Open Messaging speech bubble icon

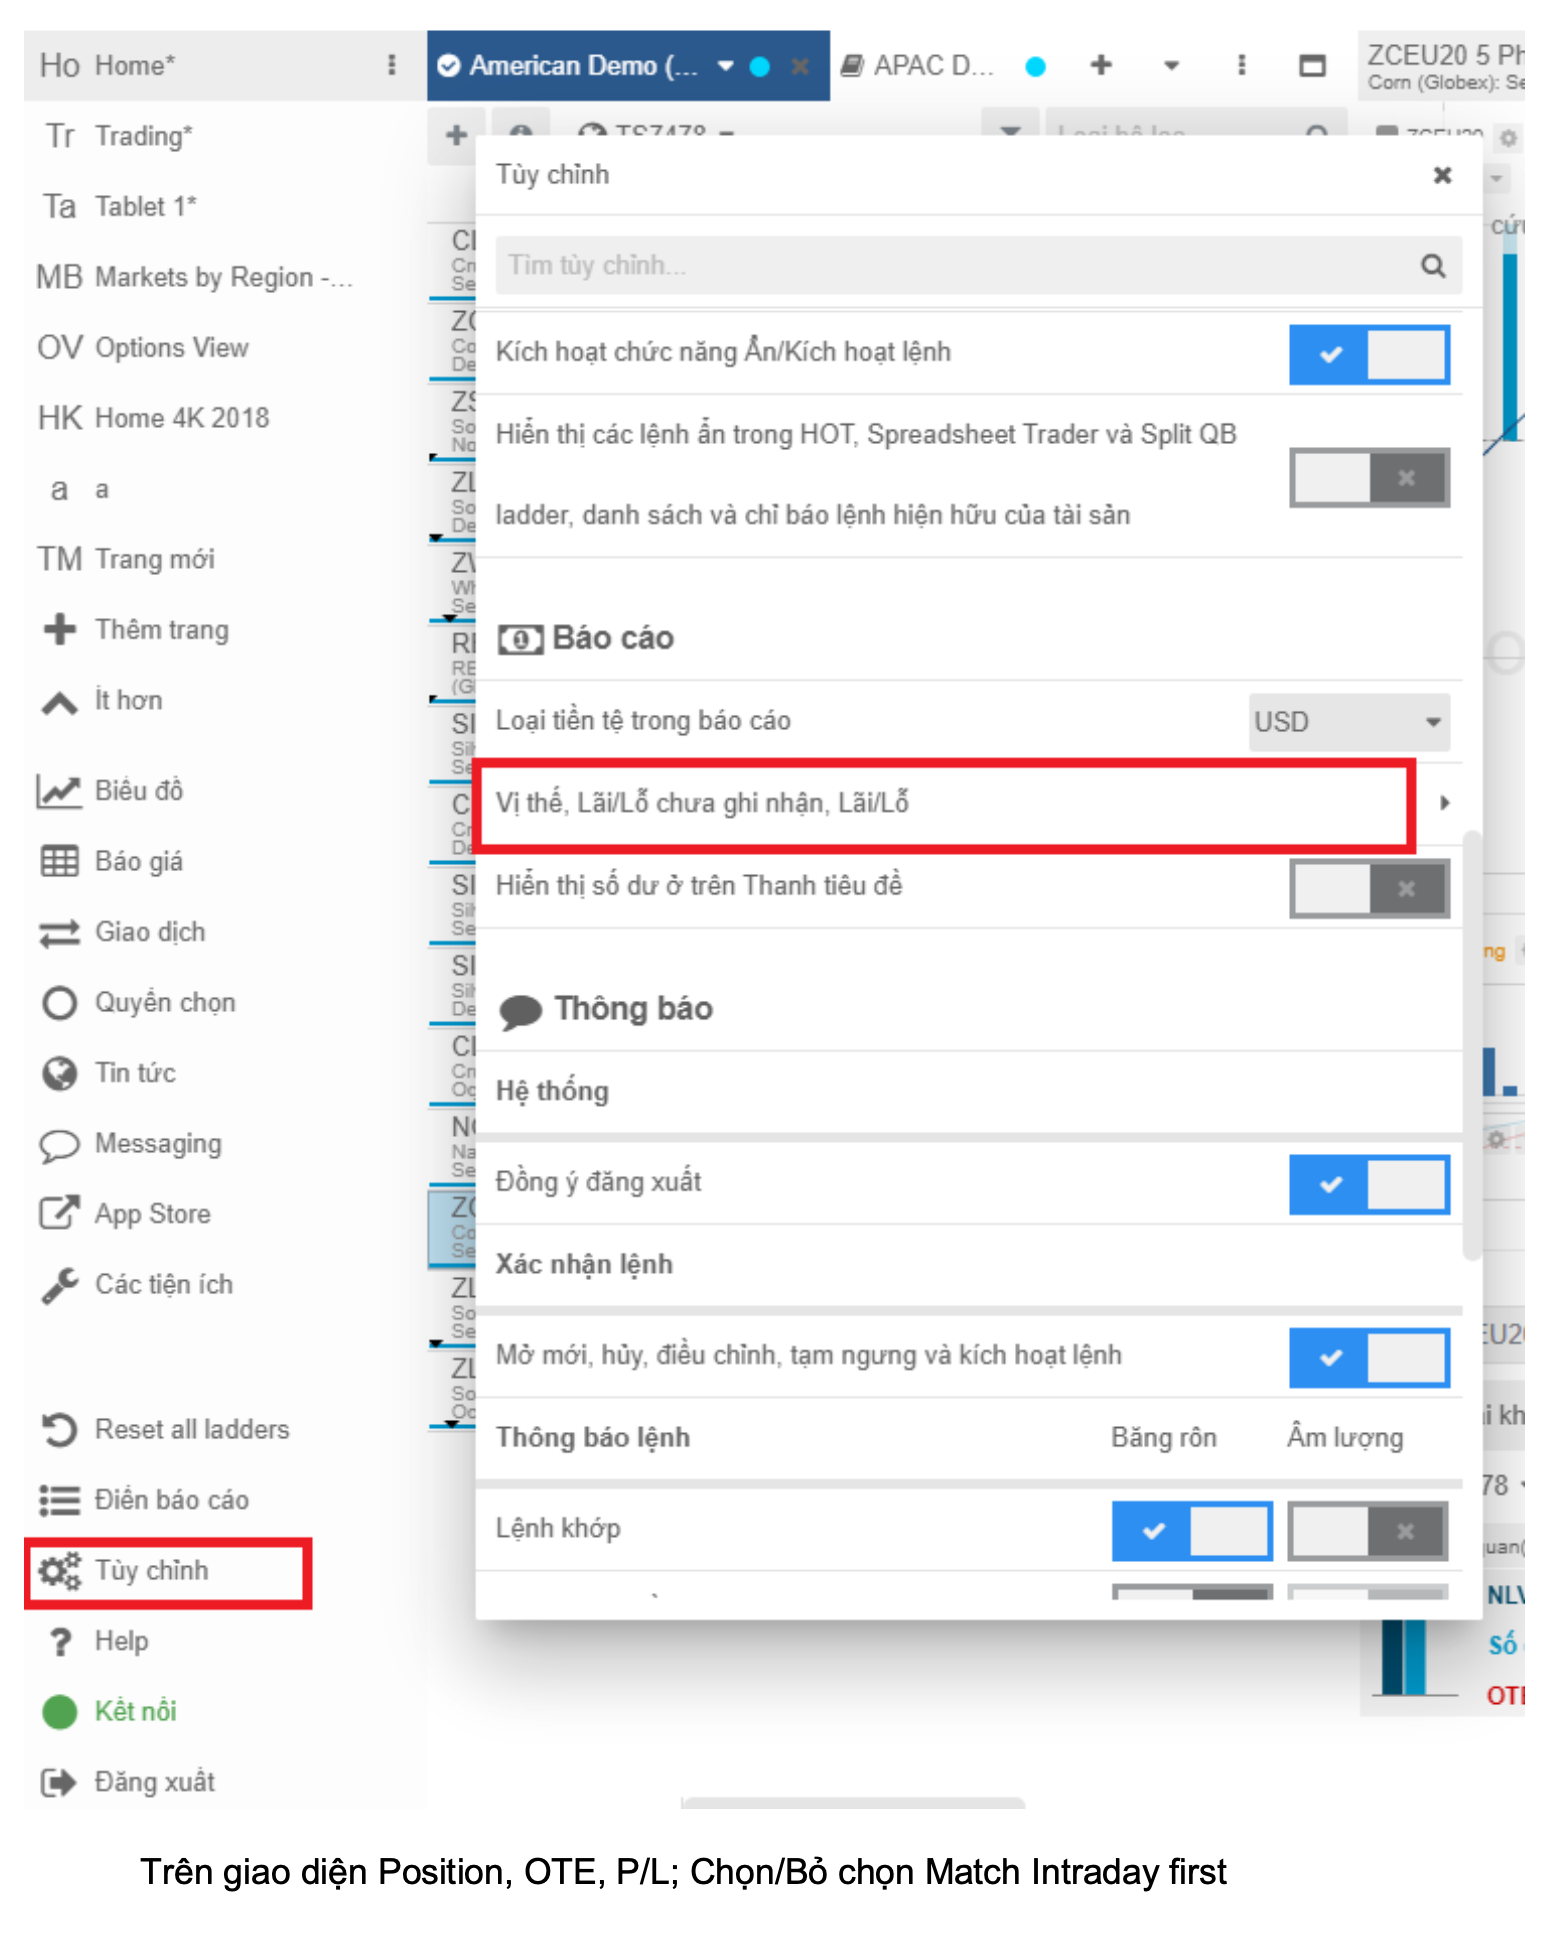point(58,1144)
